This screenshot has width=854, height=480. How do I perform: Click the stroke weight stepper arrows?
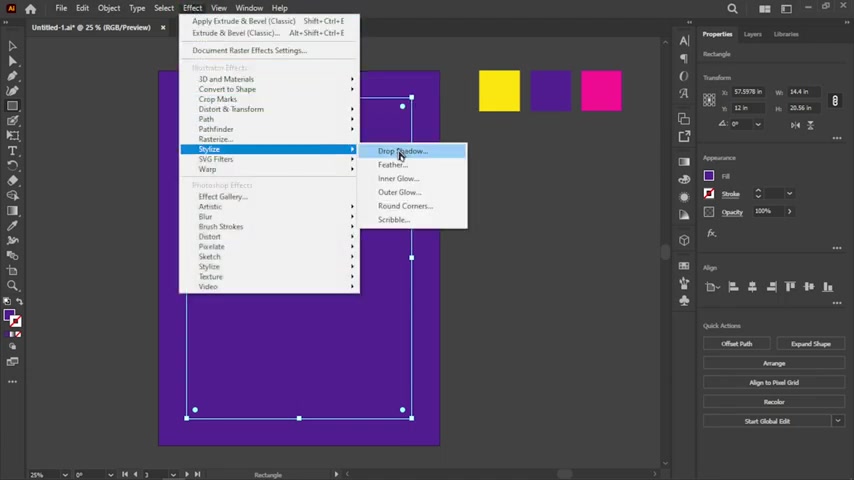[x=758, y=193]
